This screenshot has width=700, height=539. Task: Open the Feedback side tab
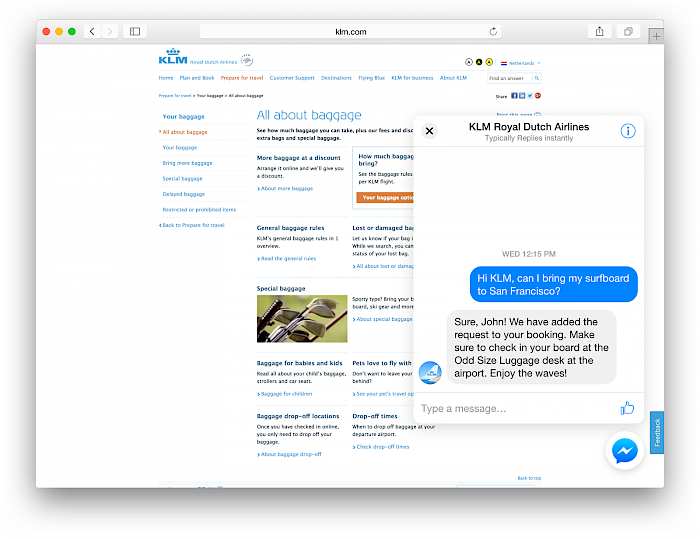coord(657,432)
